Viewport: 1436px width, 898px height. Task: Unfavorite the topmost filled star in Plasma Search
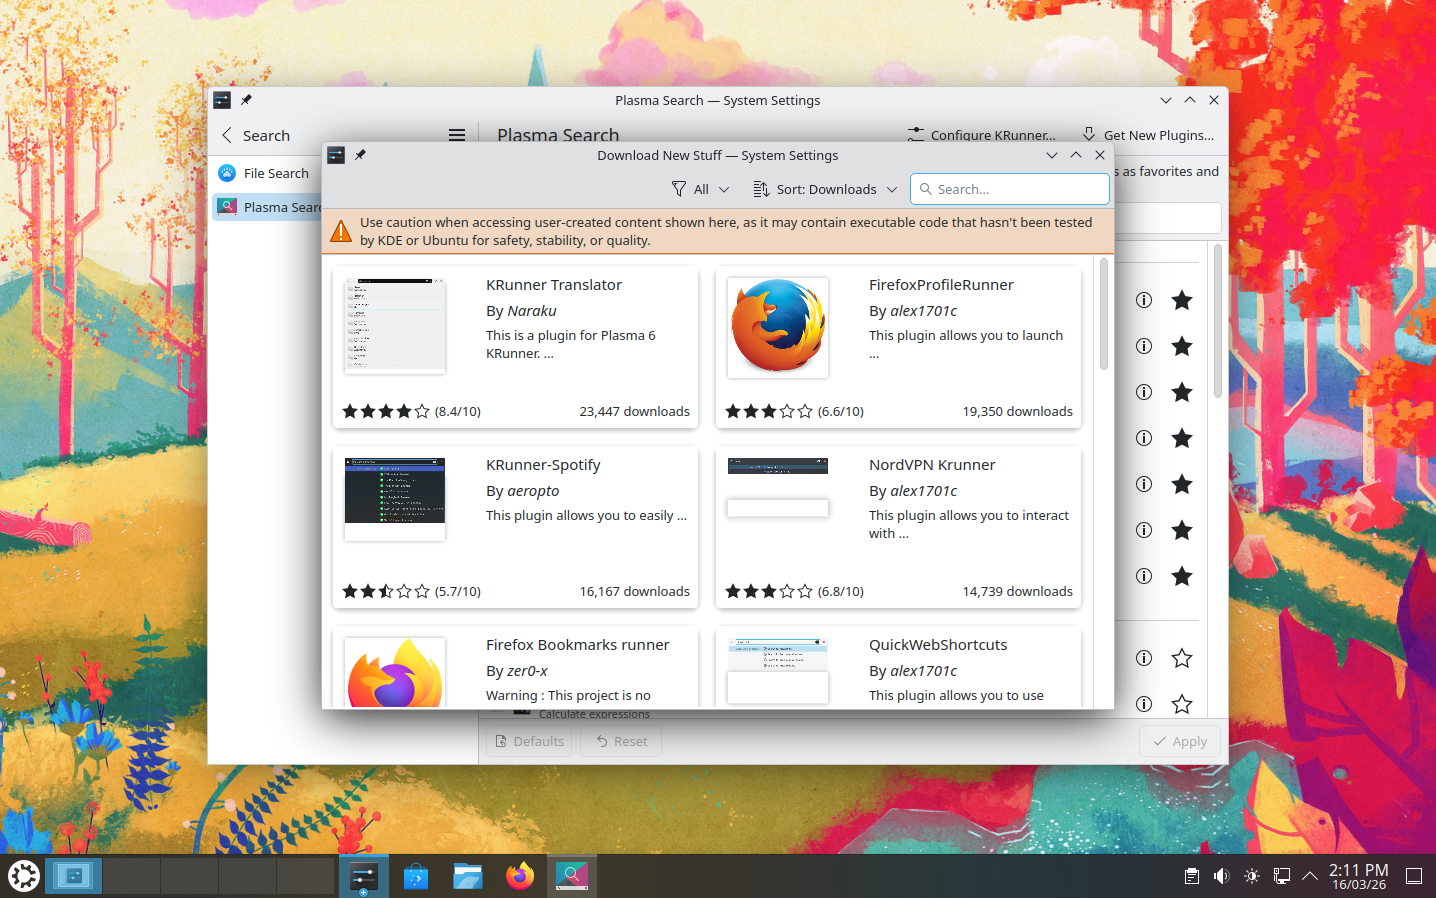(1182, 300)
